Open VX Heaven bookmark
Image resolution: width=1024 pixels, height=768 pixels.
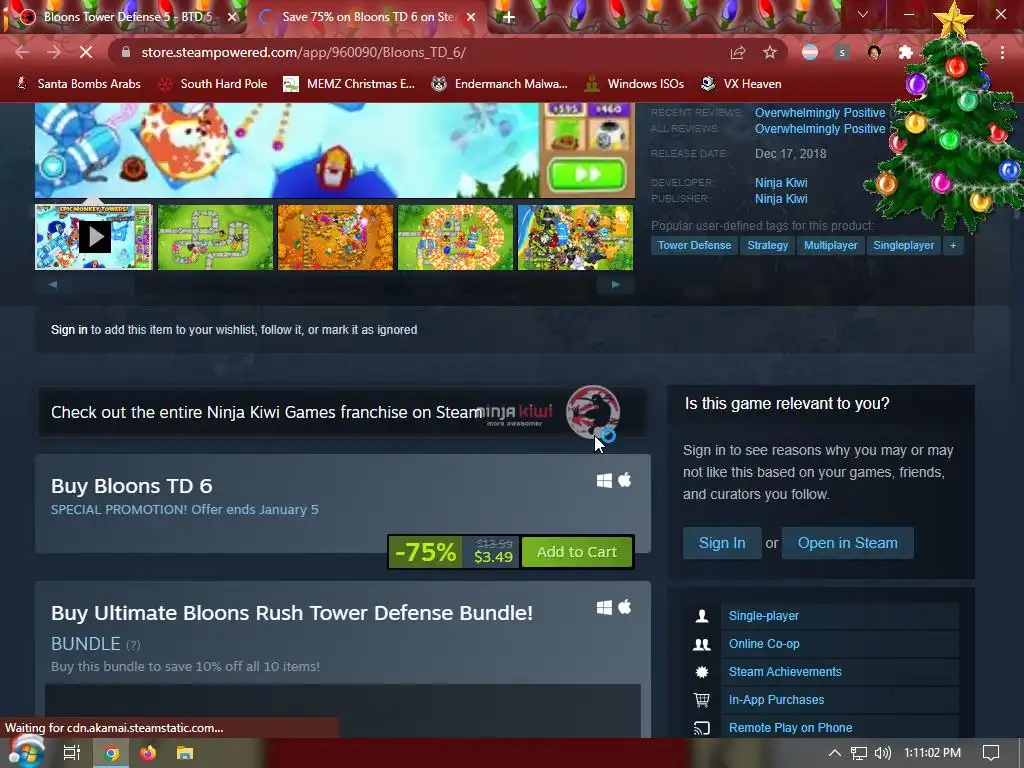click(x=741, y=84)
